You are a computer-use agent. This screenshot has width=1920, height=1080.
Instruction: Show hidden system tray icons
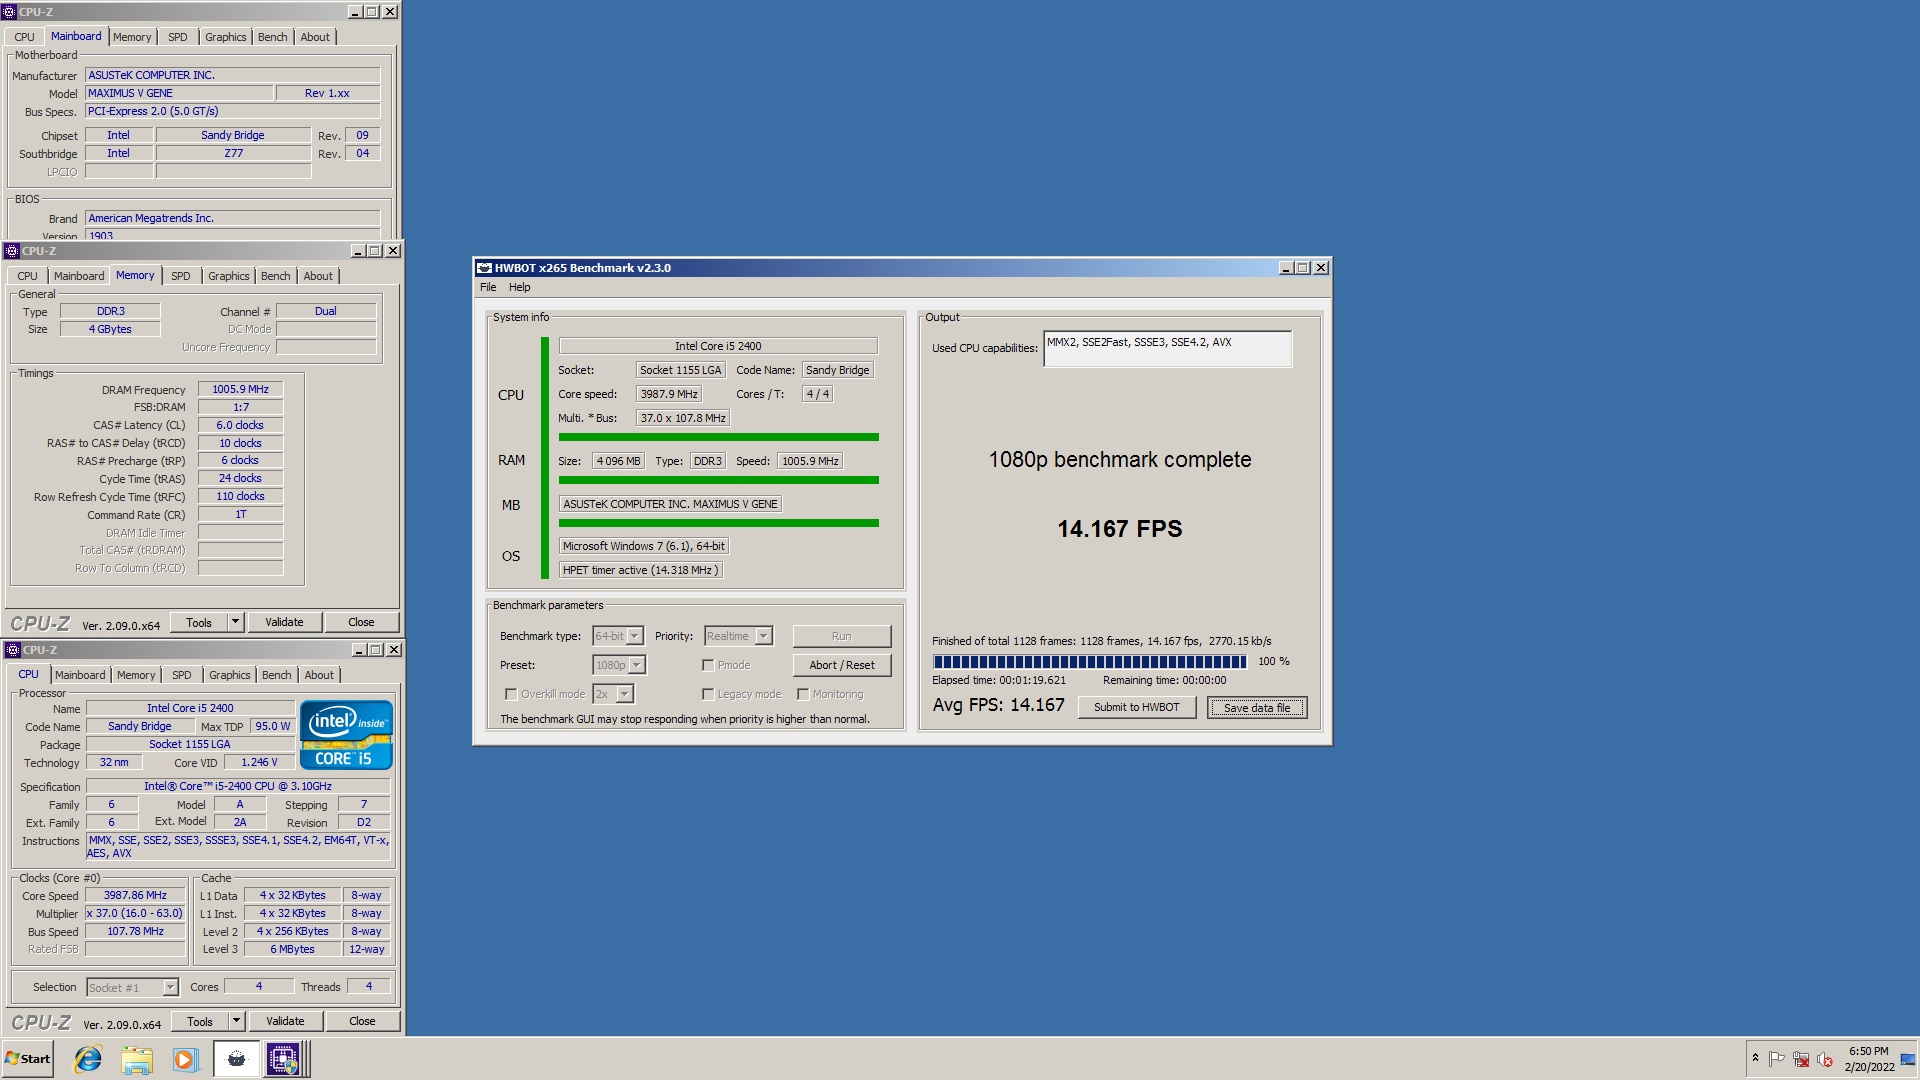pos(1755,1058)
